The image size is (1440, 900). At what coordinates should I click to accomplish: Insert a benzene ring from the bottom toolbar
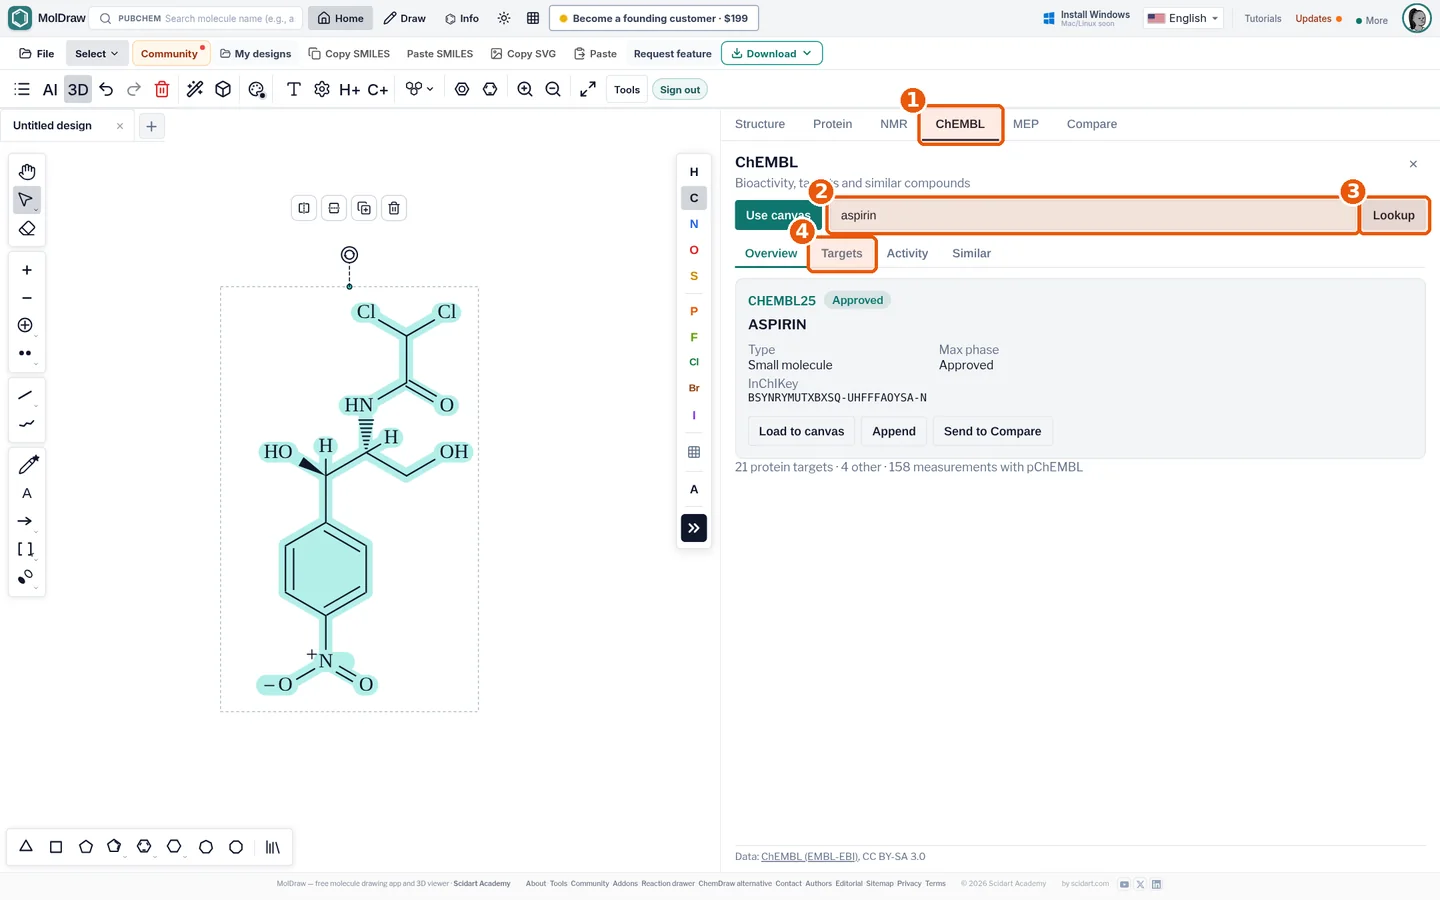point(144,847)
